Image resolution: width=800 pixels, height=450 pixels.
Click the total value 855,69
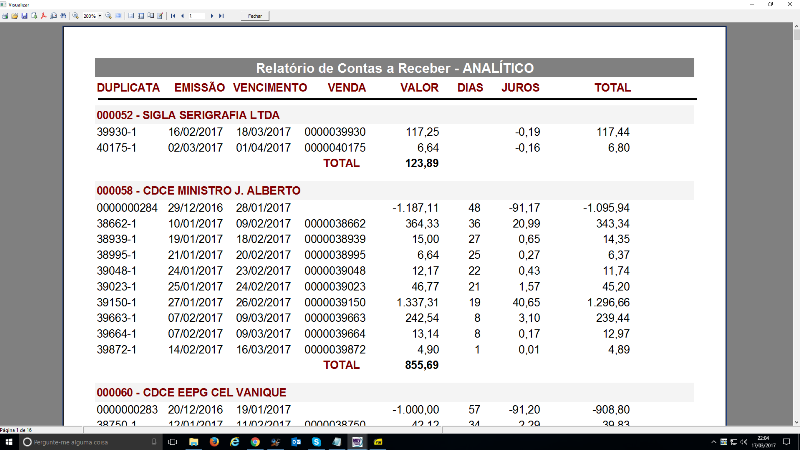[x=421, y=365]
